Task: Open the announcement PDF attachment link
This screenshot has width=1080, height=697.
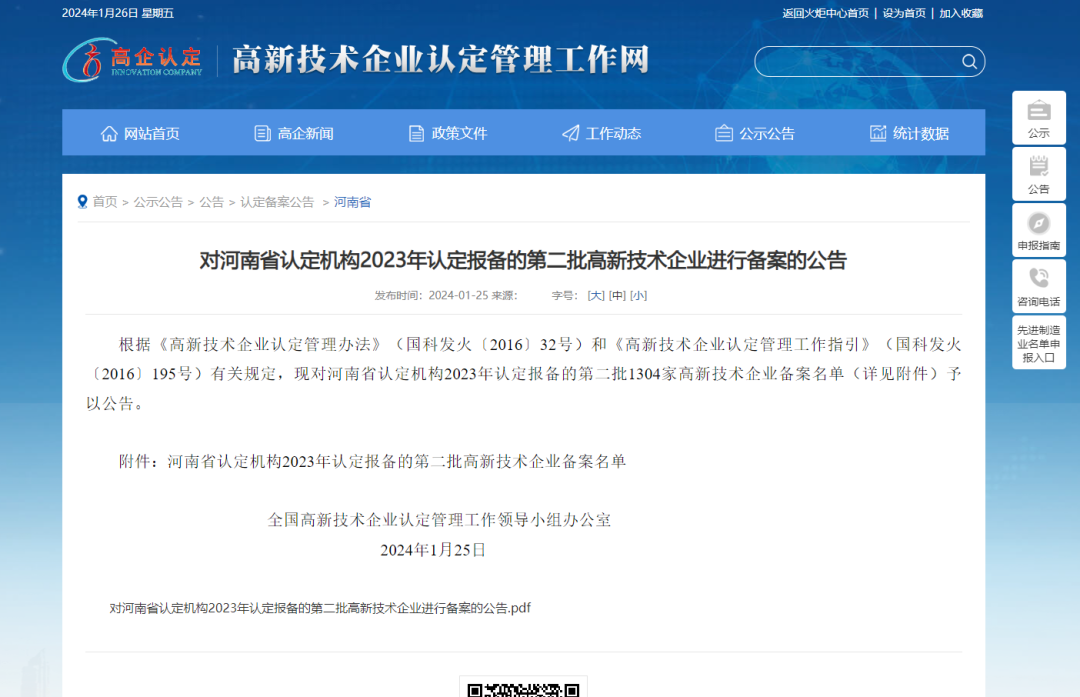Action: click(x=320, y=608)
